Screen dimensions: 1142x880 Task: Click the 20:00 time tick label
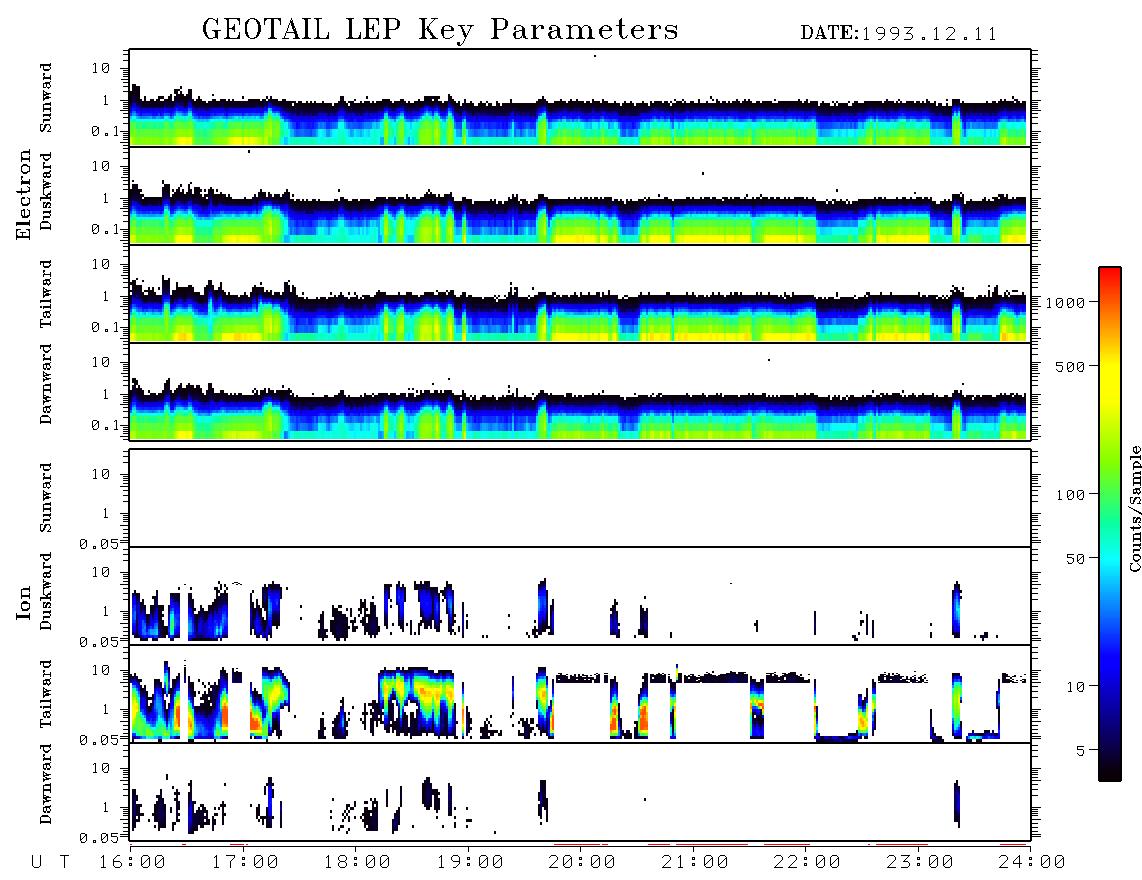point(582,862)
